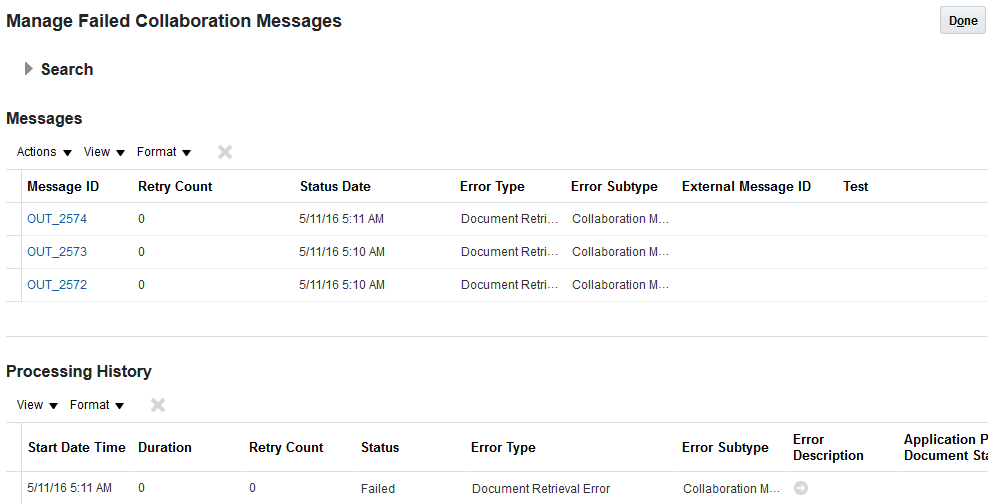The image size is (991, 504).
Task: Open message OUT_2573 link
Action: coord(57,252)
